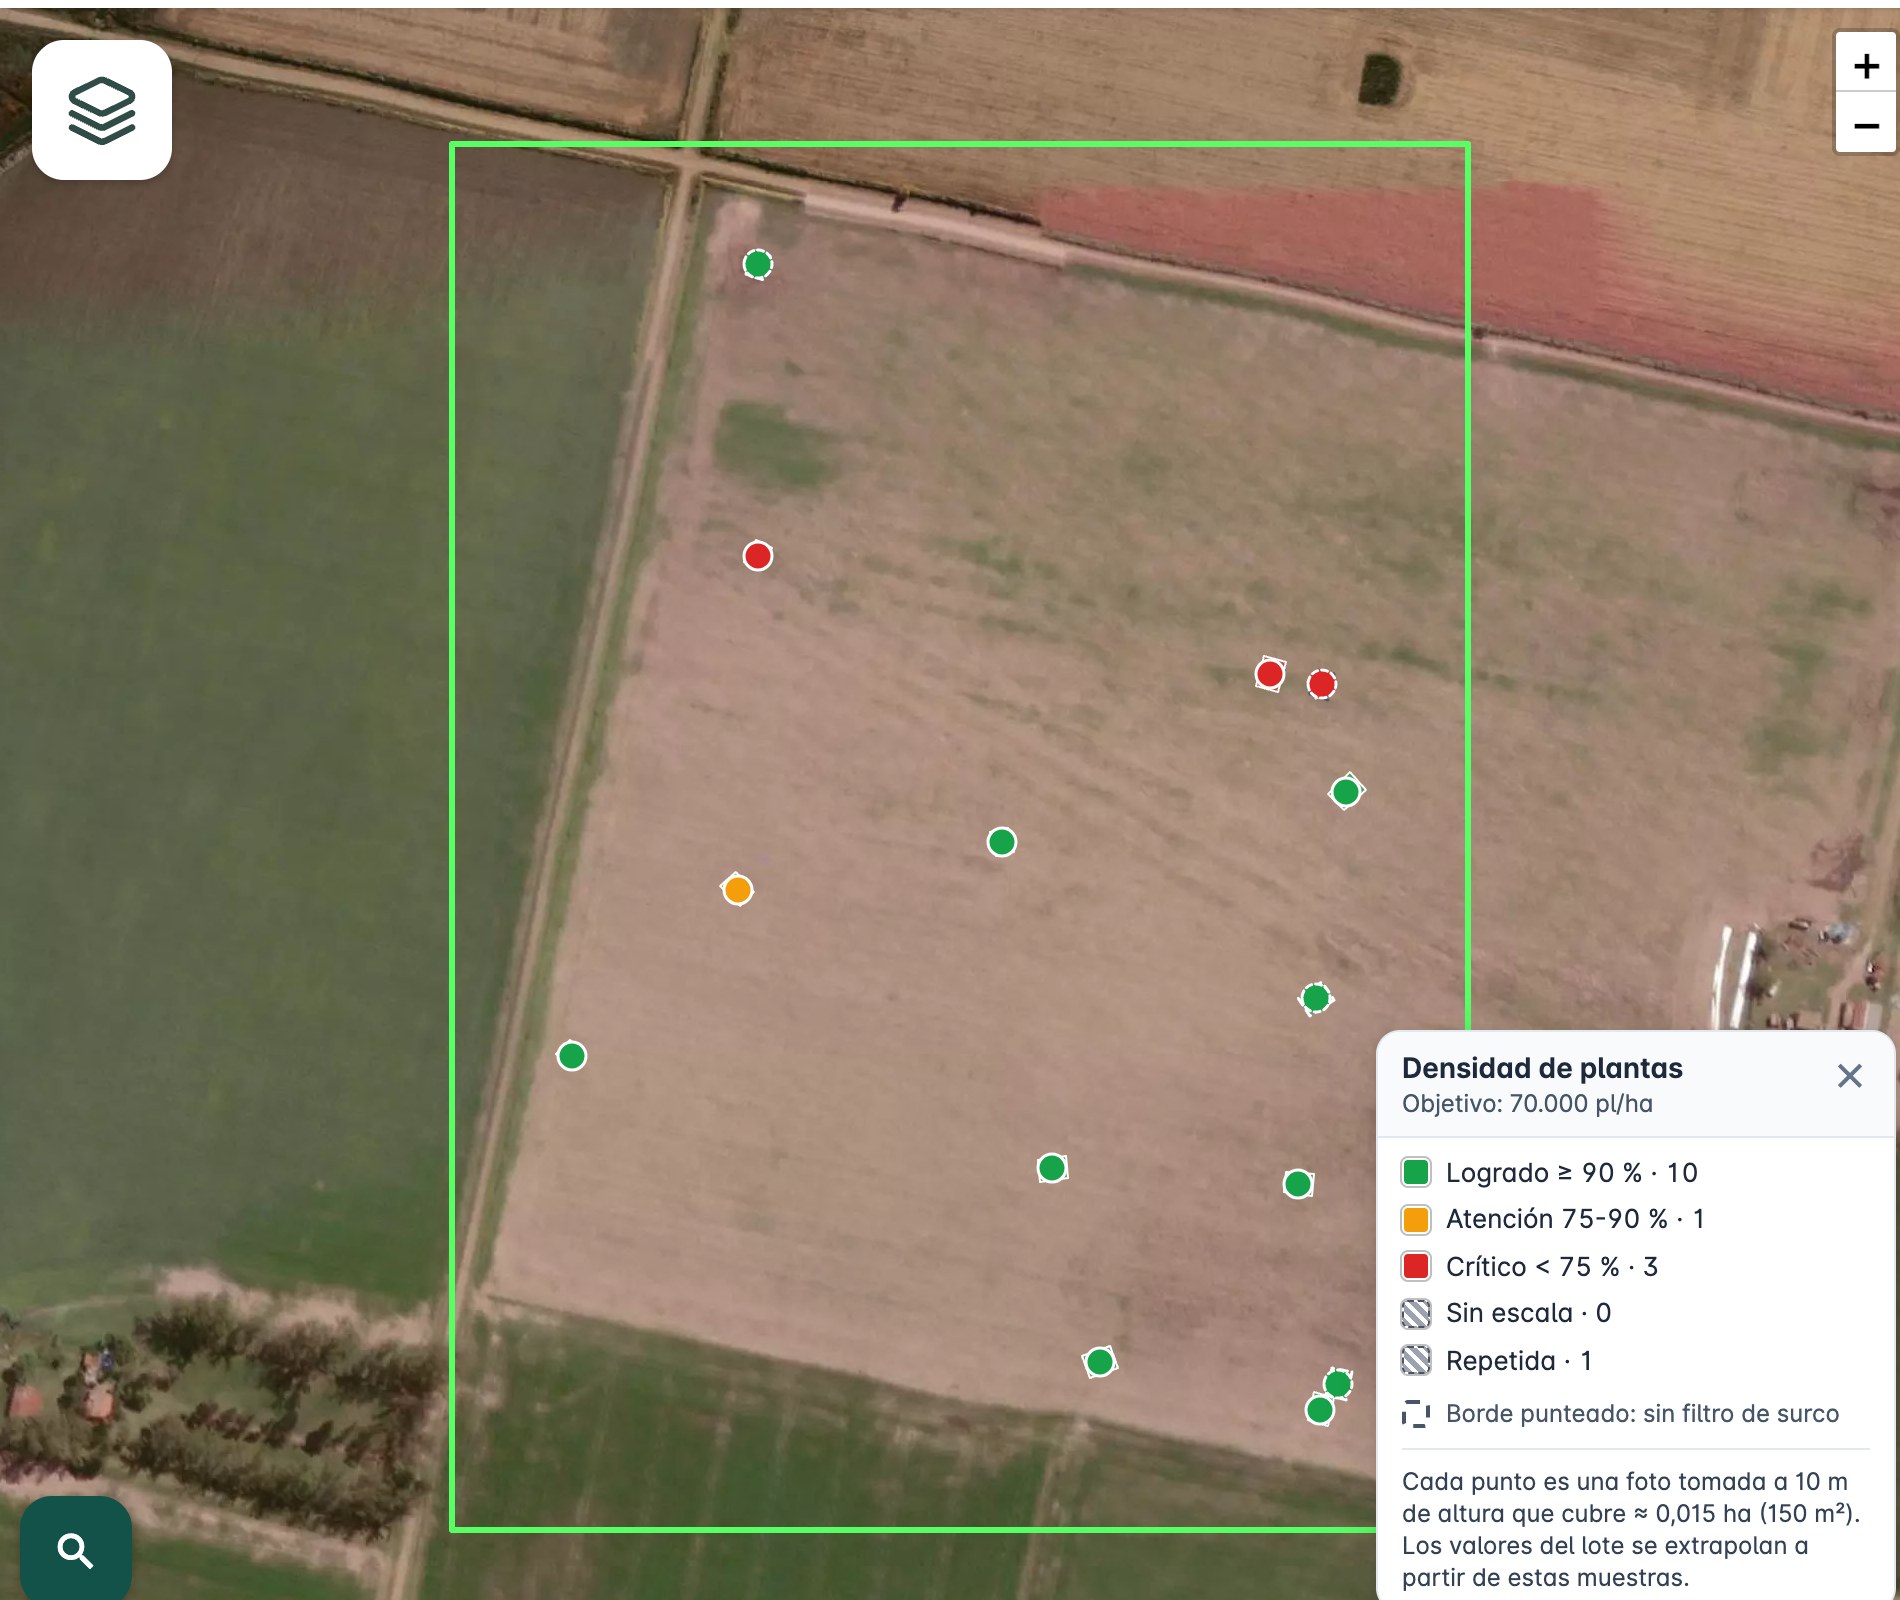
Task: Select the green marker beside the left field border
Action: [x=571, y=1056]
